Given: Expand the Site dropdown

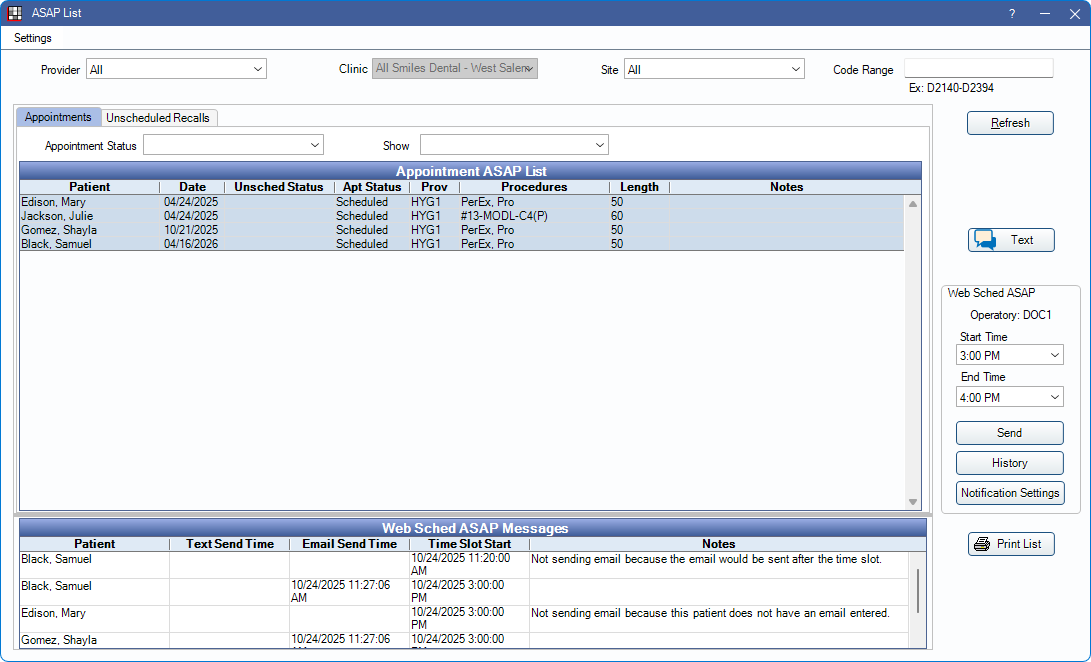Looking at the screenshot, I should click(x=714, y=69).
